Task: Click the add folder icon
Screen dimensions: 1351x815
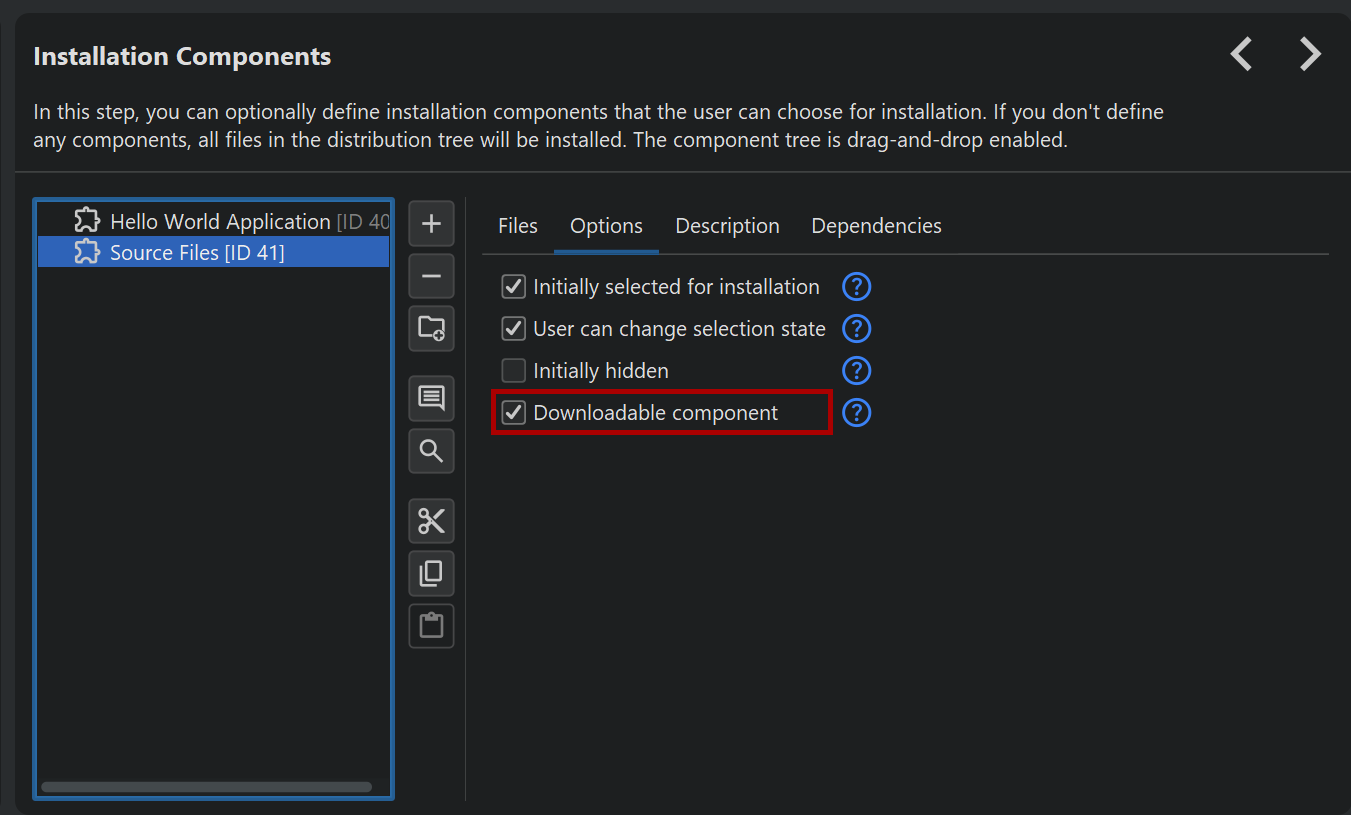Action: click(x=431, y=328)
